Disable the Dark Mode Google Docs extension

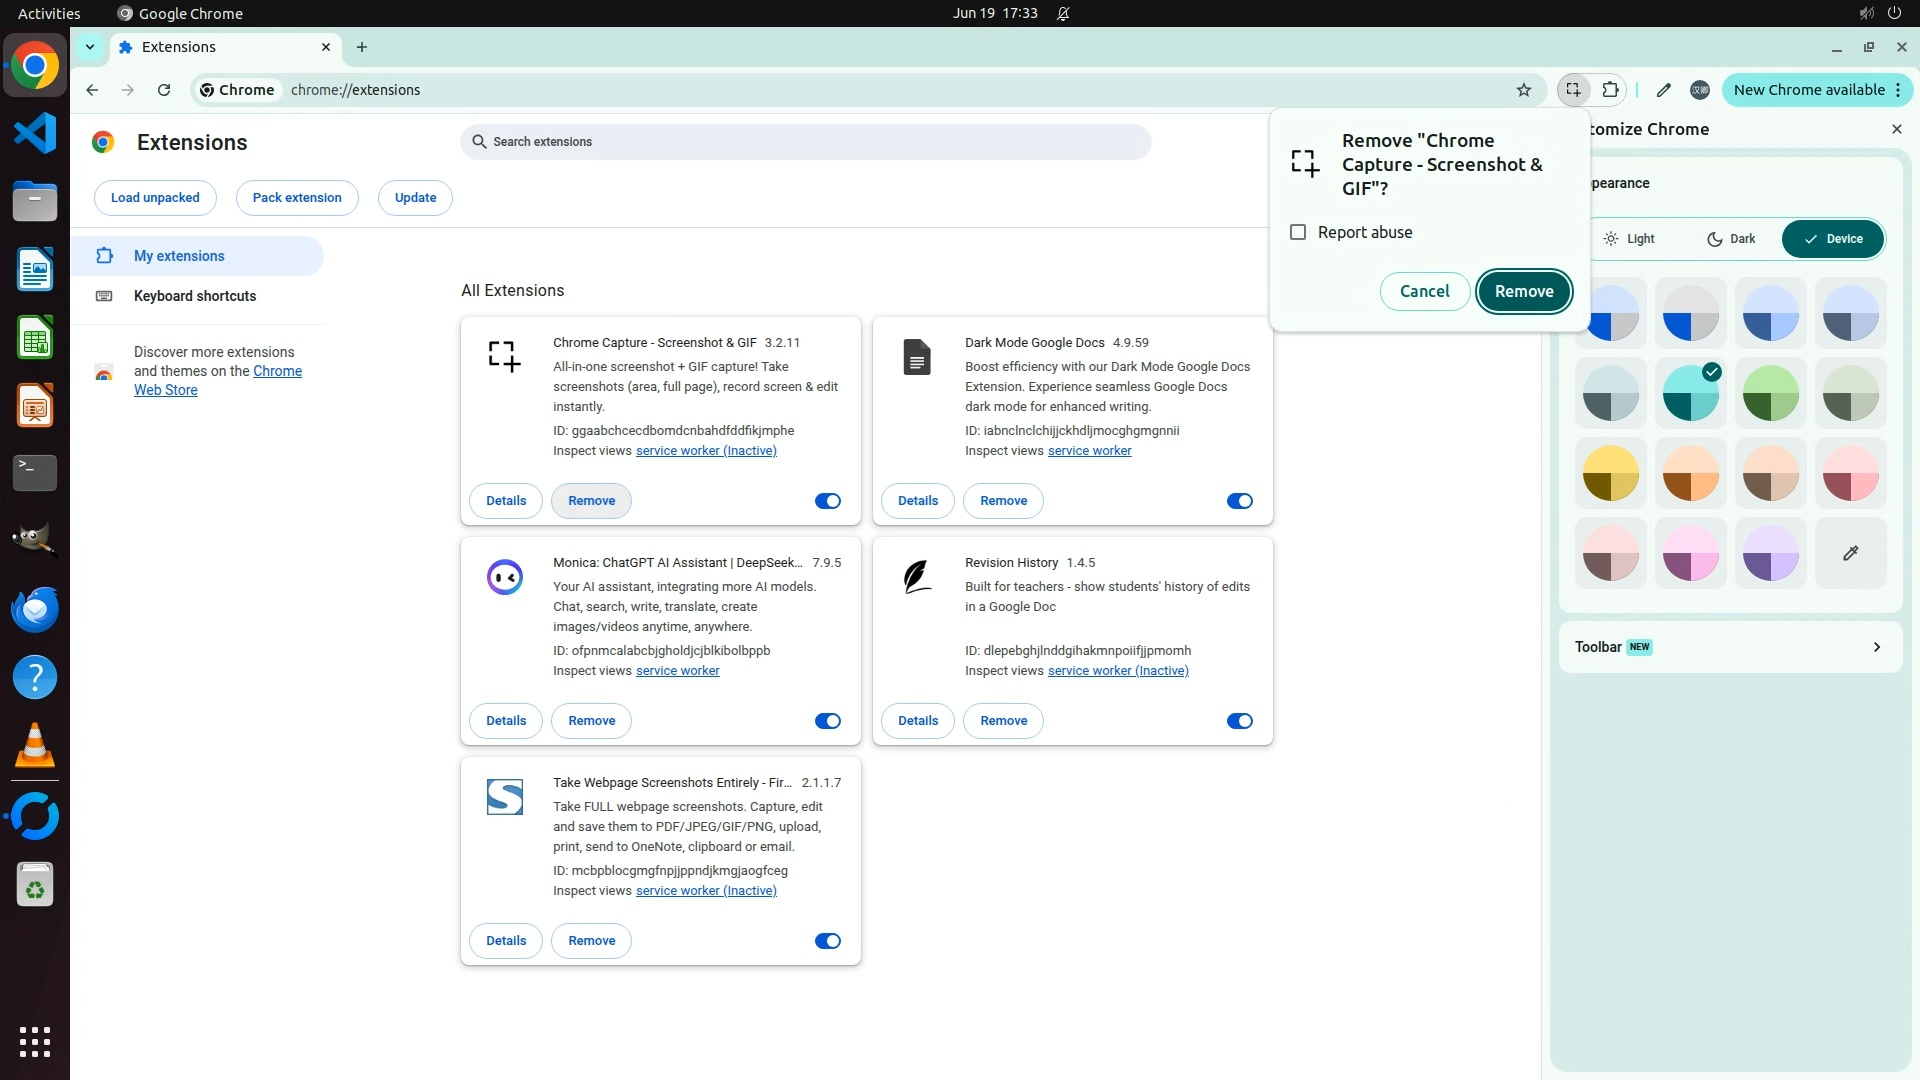1239,501
